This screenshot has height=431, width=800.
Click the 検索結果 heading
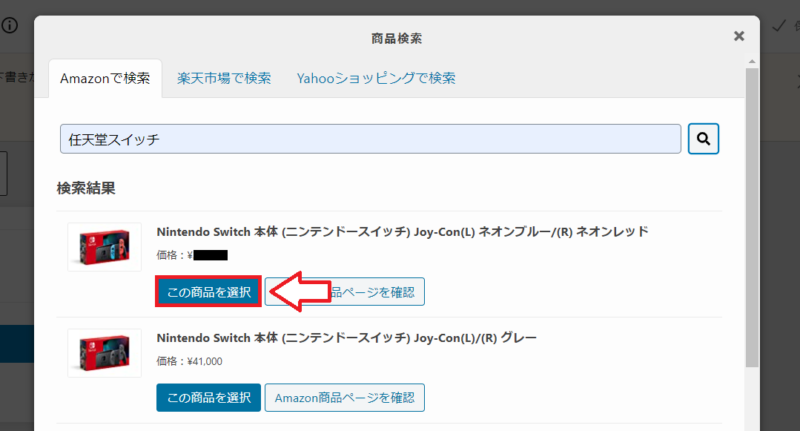(86, 188)
